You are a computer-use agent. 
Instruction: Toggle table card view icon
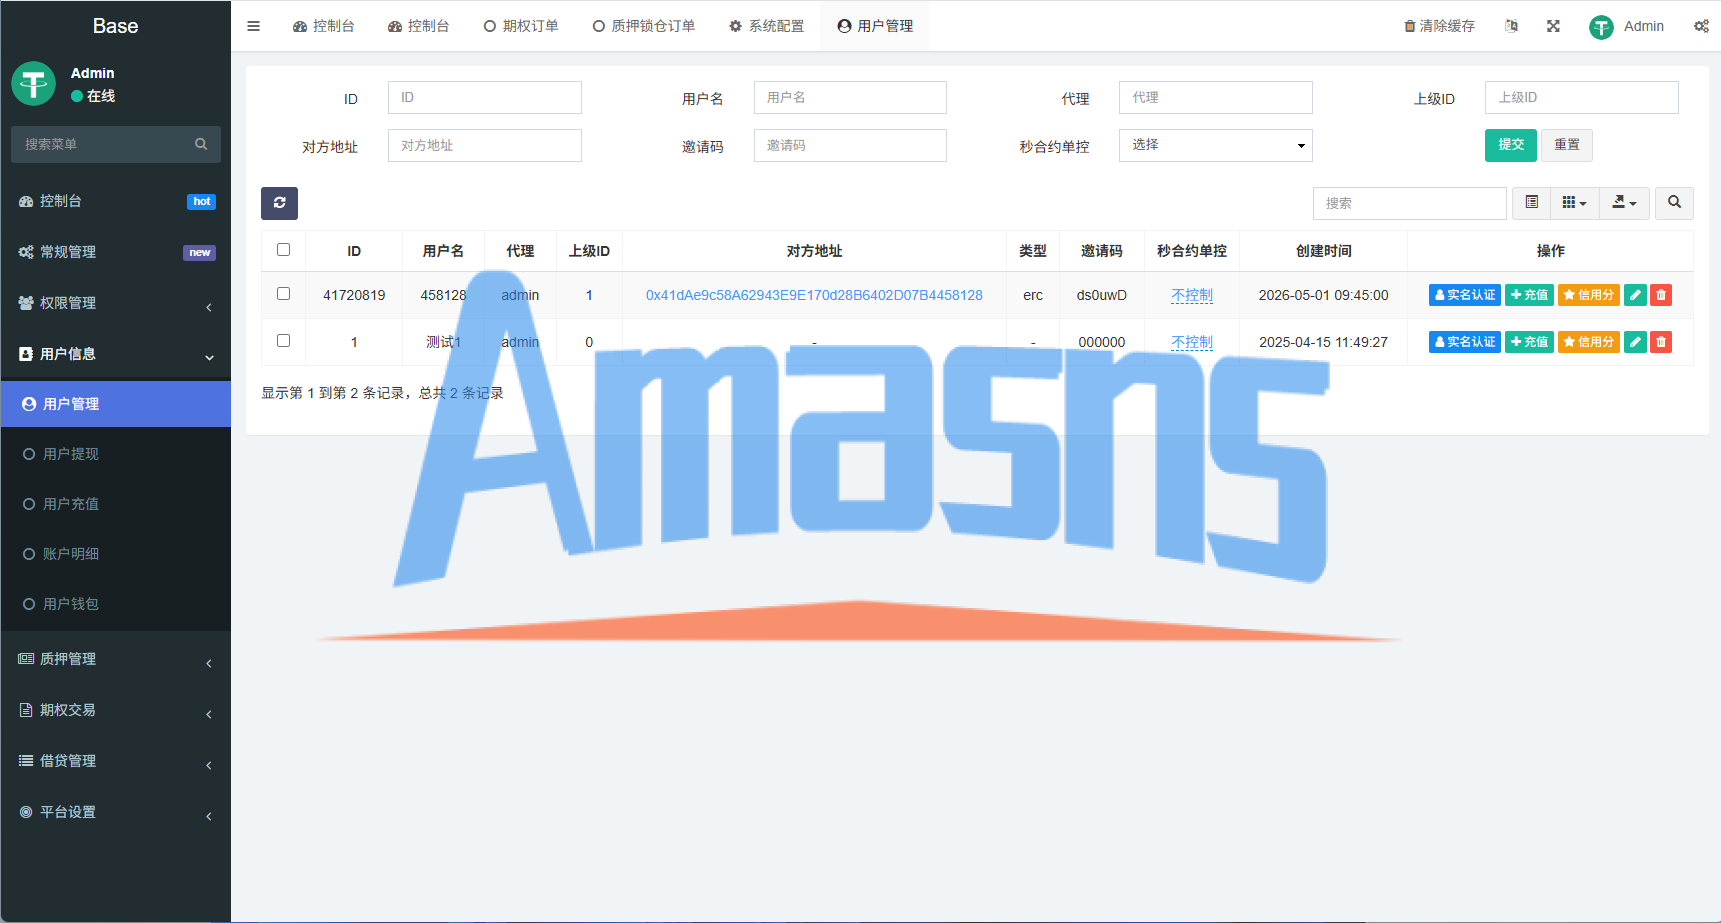point(1531,203)
